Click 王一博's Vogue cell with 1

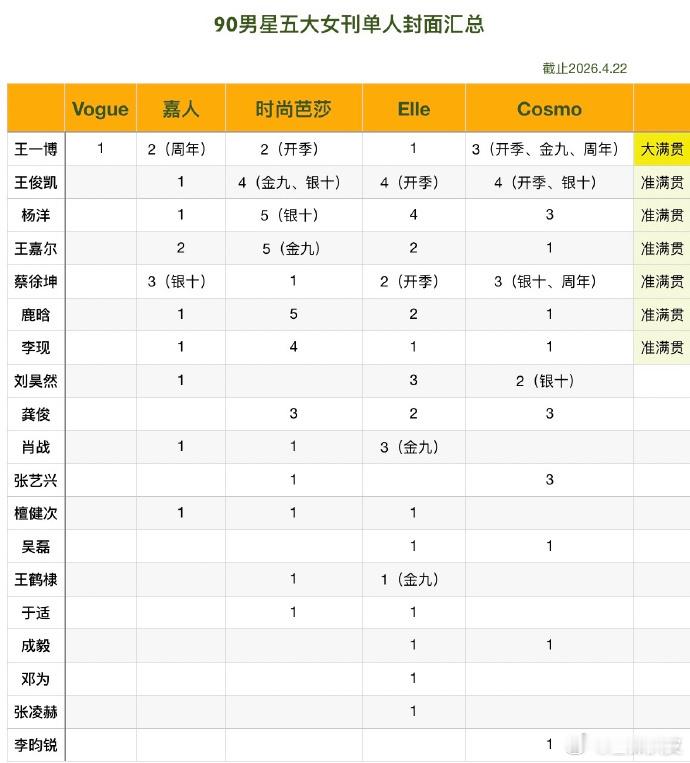tap(100, 149)
